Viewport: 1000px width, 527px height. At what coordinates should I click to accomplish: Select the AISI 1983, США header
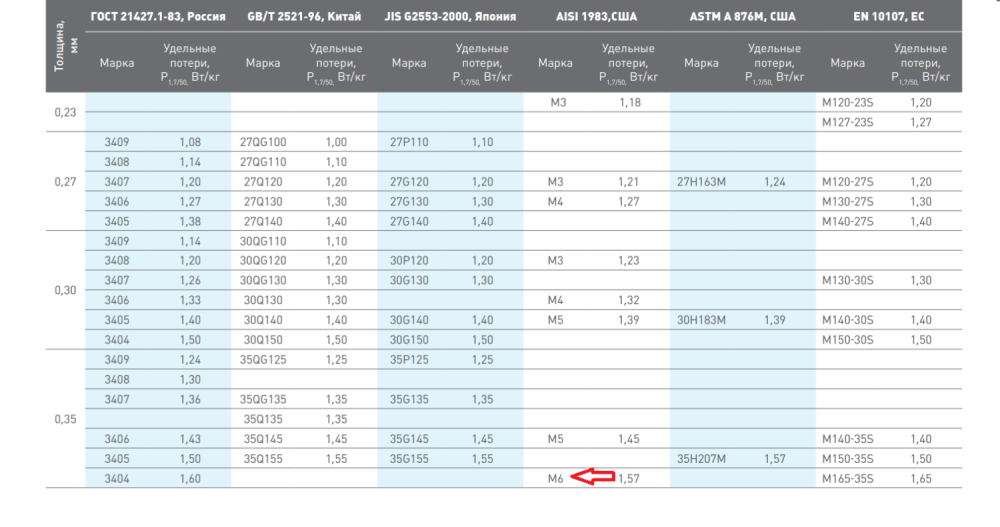pyautogui.click(x=595, y=17)
